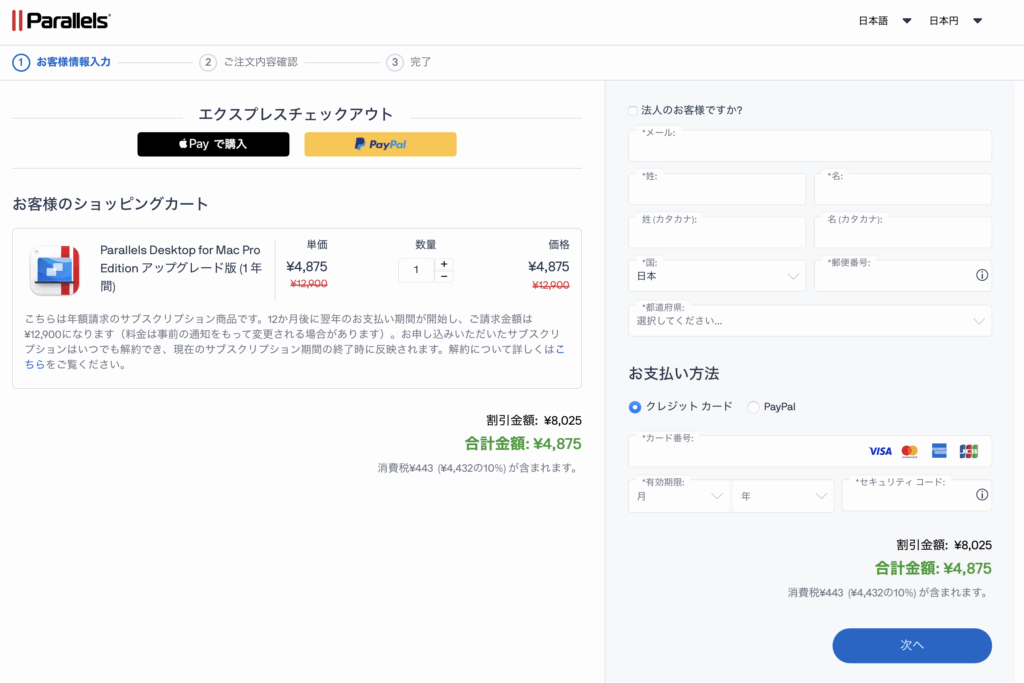
Task: Click the Parallels Desktop product icon
Action: pyautogui.click(x=55, y=270)
